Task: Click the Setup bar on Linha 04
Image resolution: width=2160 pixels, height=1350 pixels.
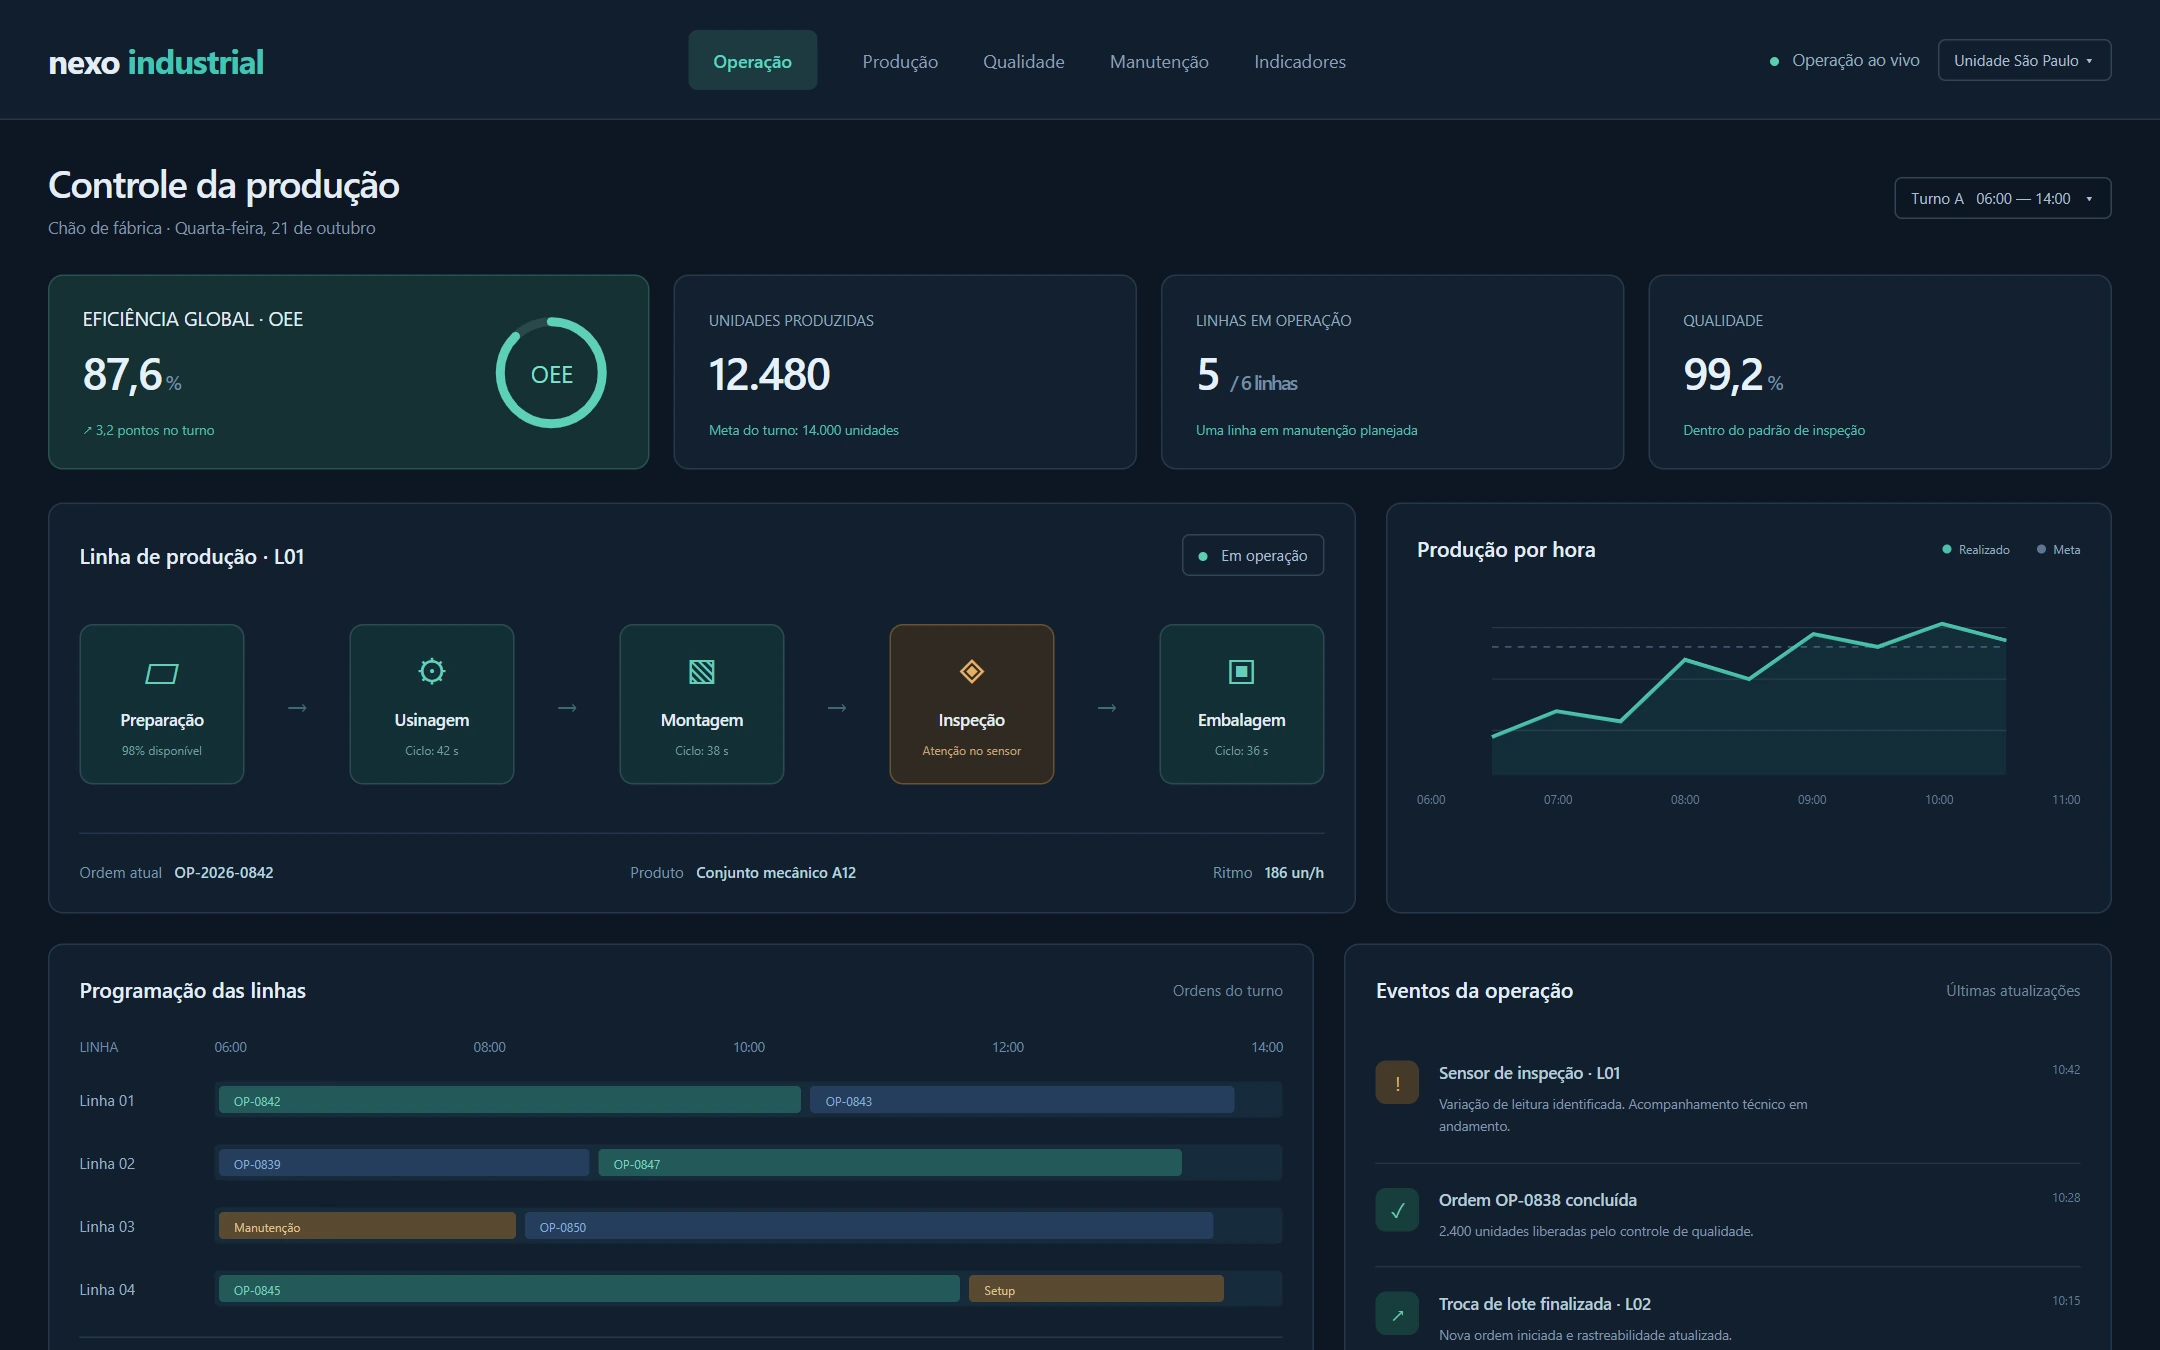Action: point(1096,1289)
